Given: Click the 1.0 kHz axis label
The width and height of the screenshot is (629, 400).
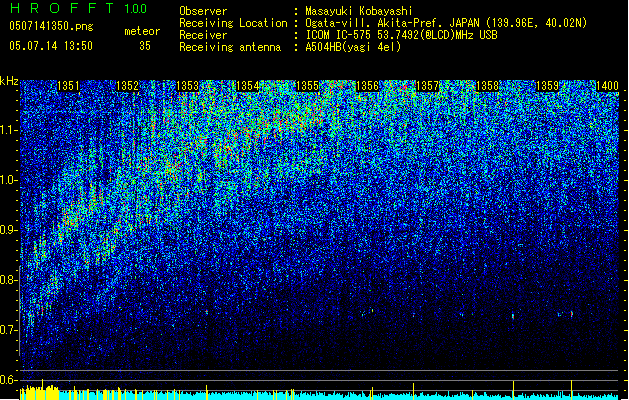Looking at the screenshot, I should click(x=9, y=180).
